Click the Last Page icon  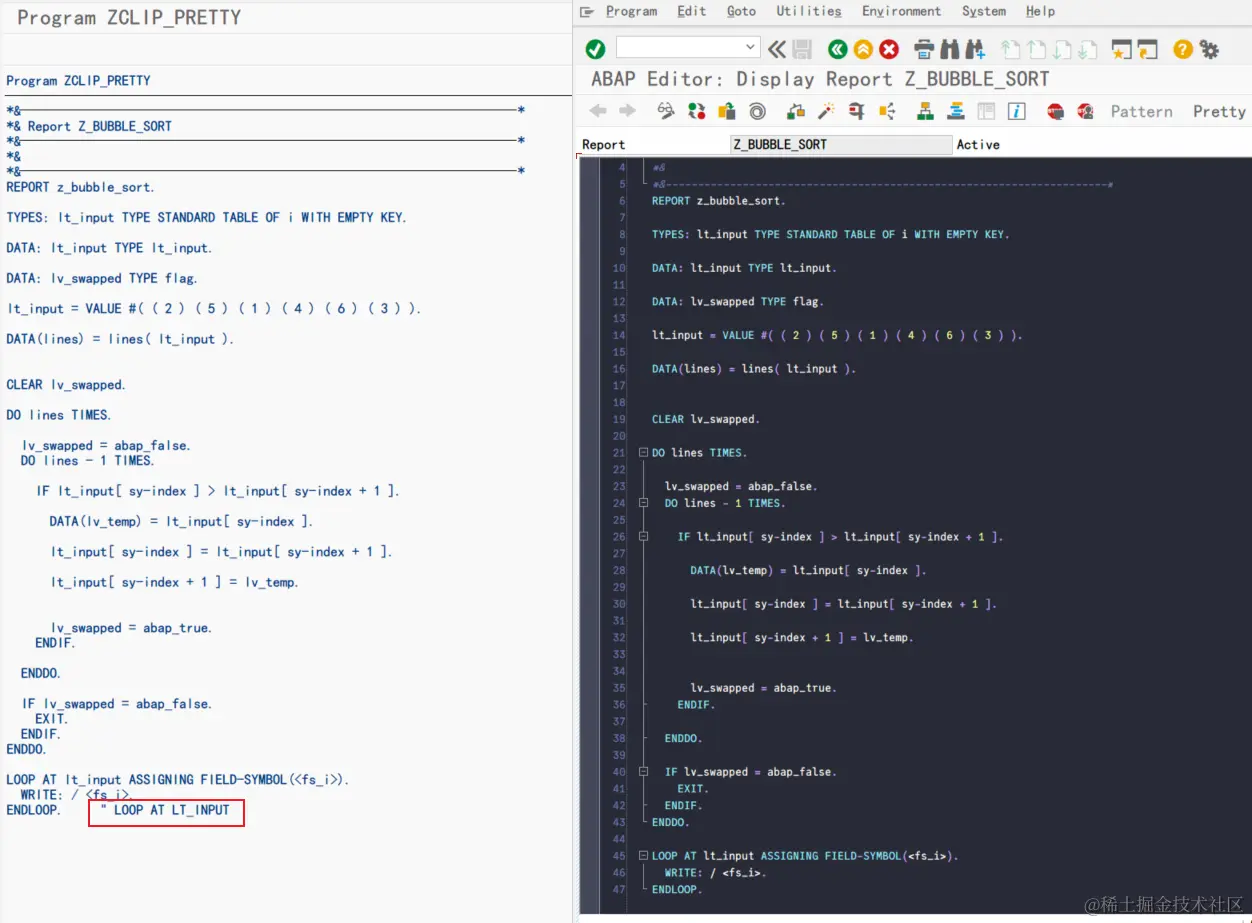[x=1087, y=49]
